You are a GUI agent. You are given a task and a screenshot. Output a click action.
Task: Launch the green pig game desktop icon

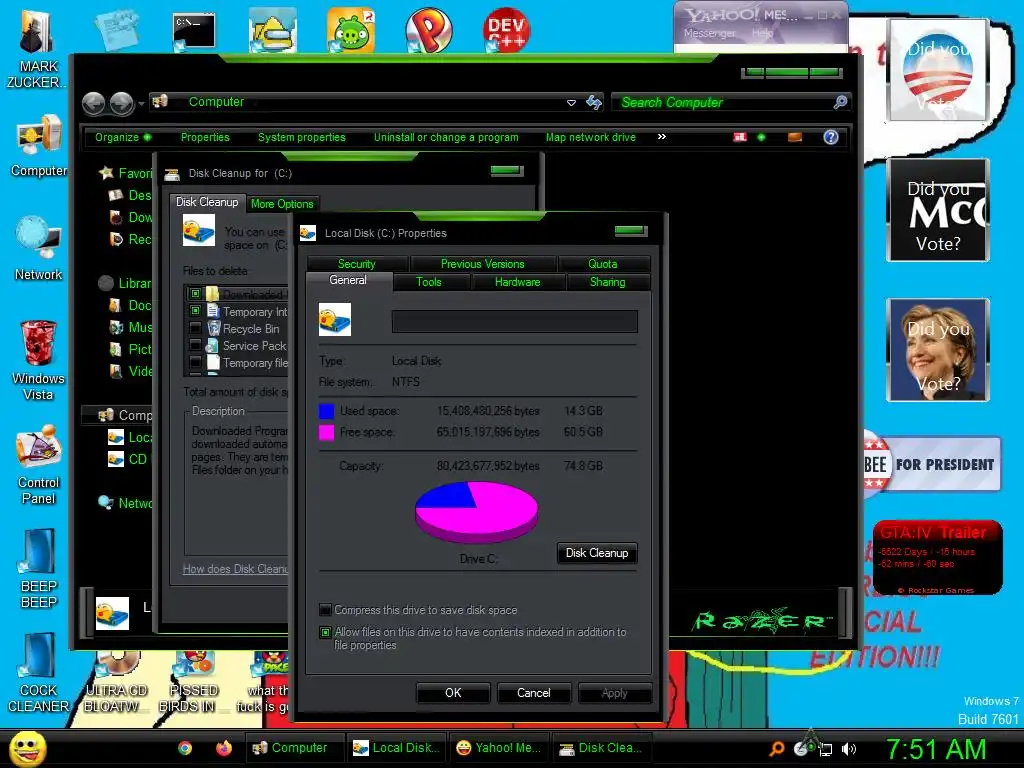(x=351, y=31)
